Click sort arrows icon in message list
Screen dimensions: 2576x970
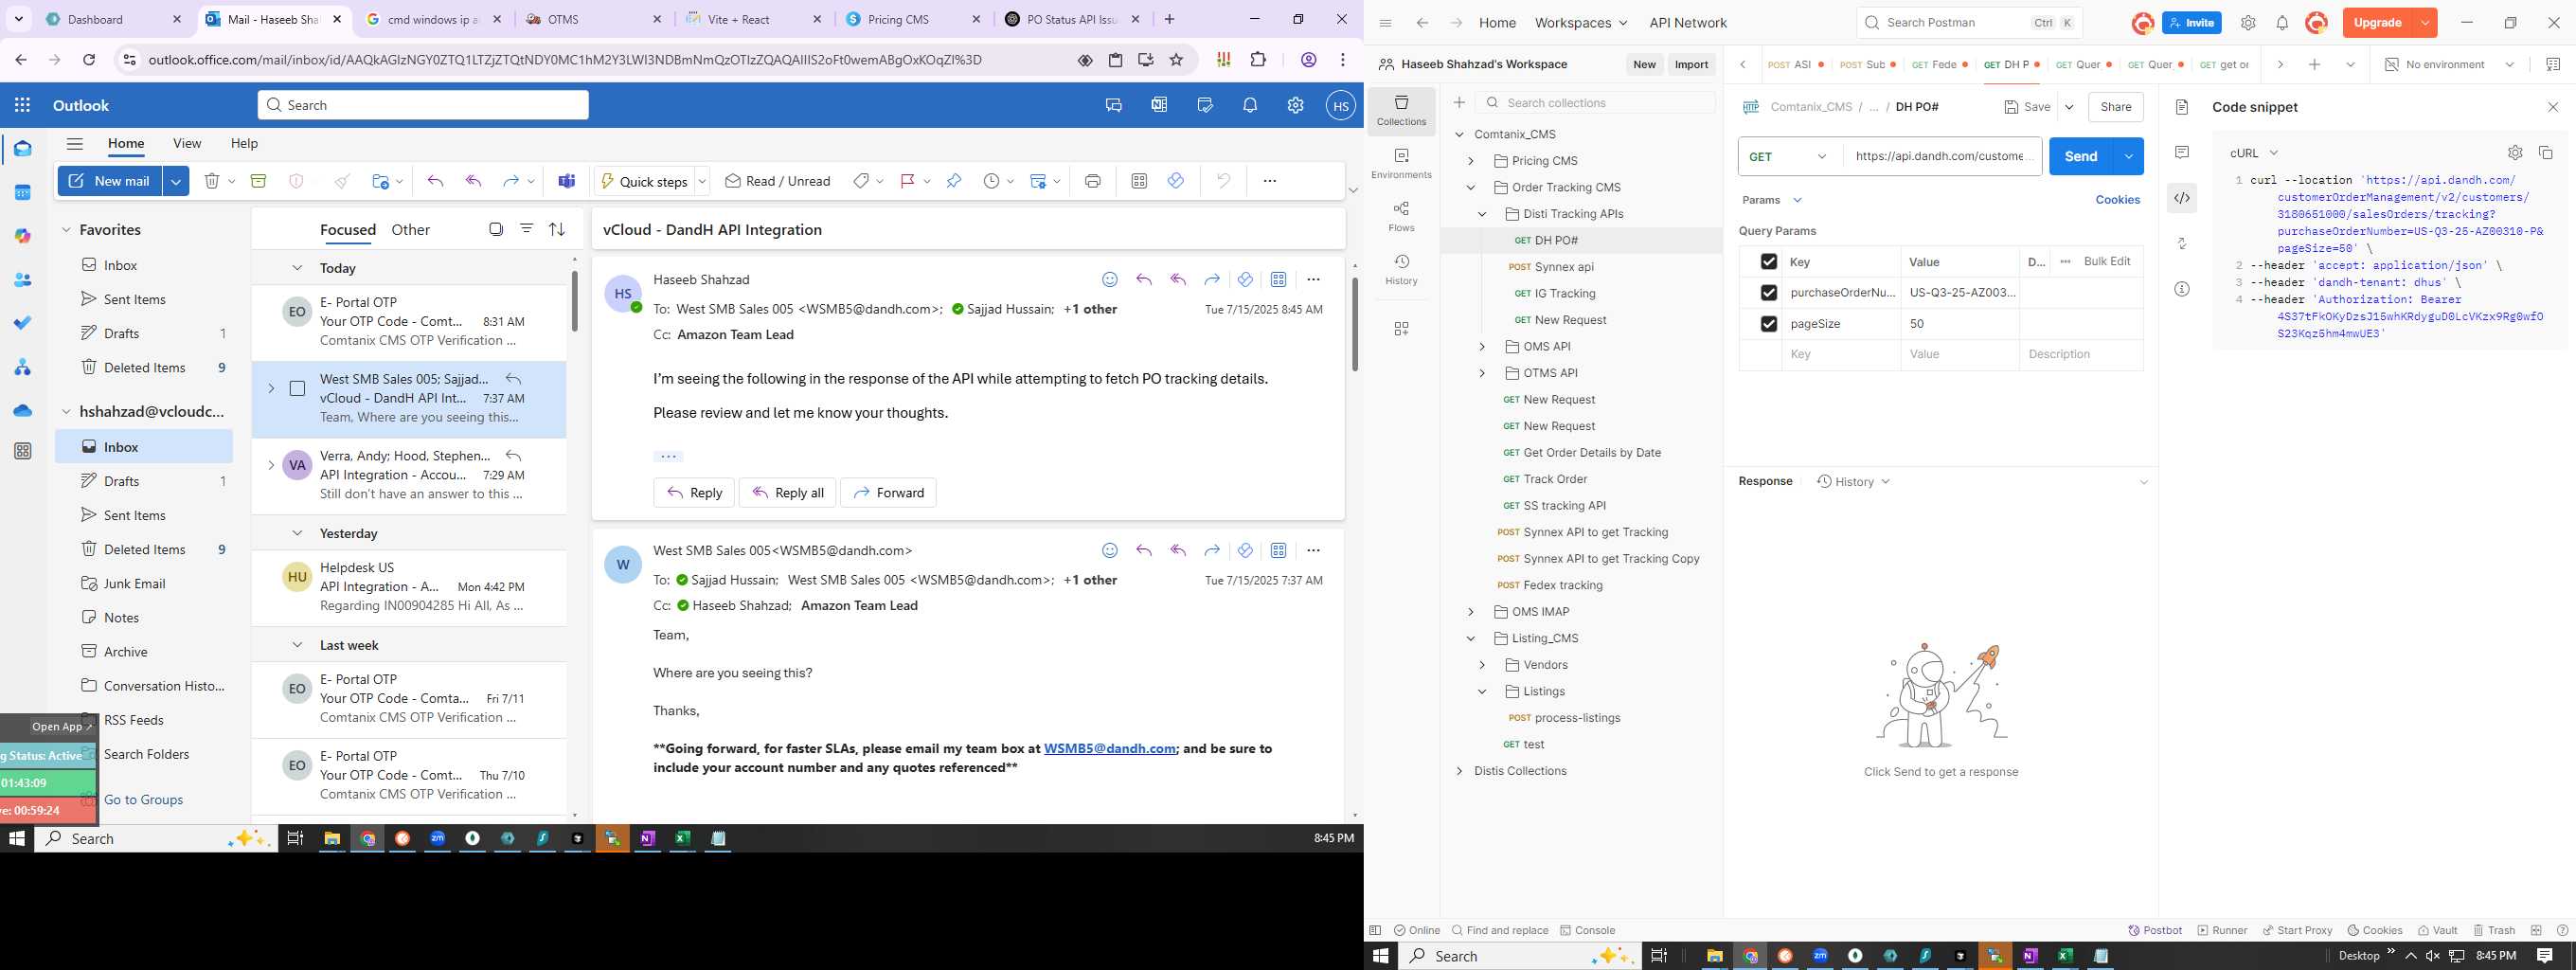click(x=557, y=229)
